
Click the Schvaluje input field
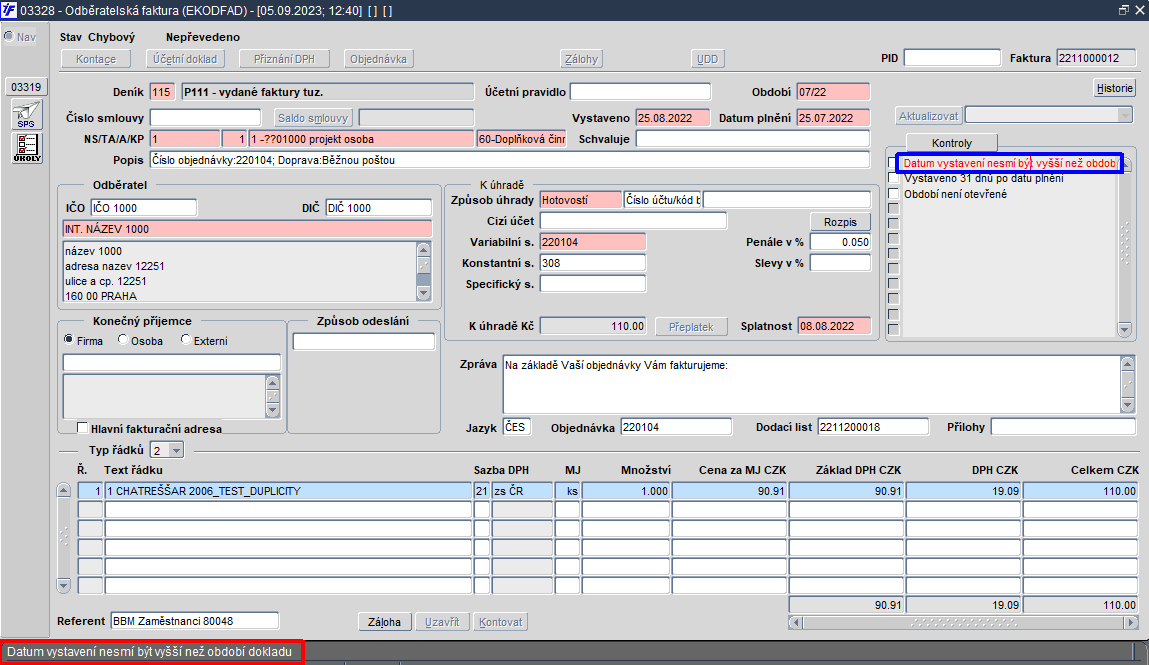(x=753, y=138)
